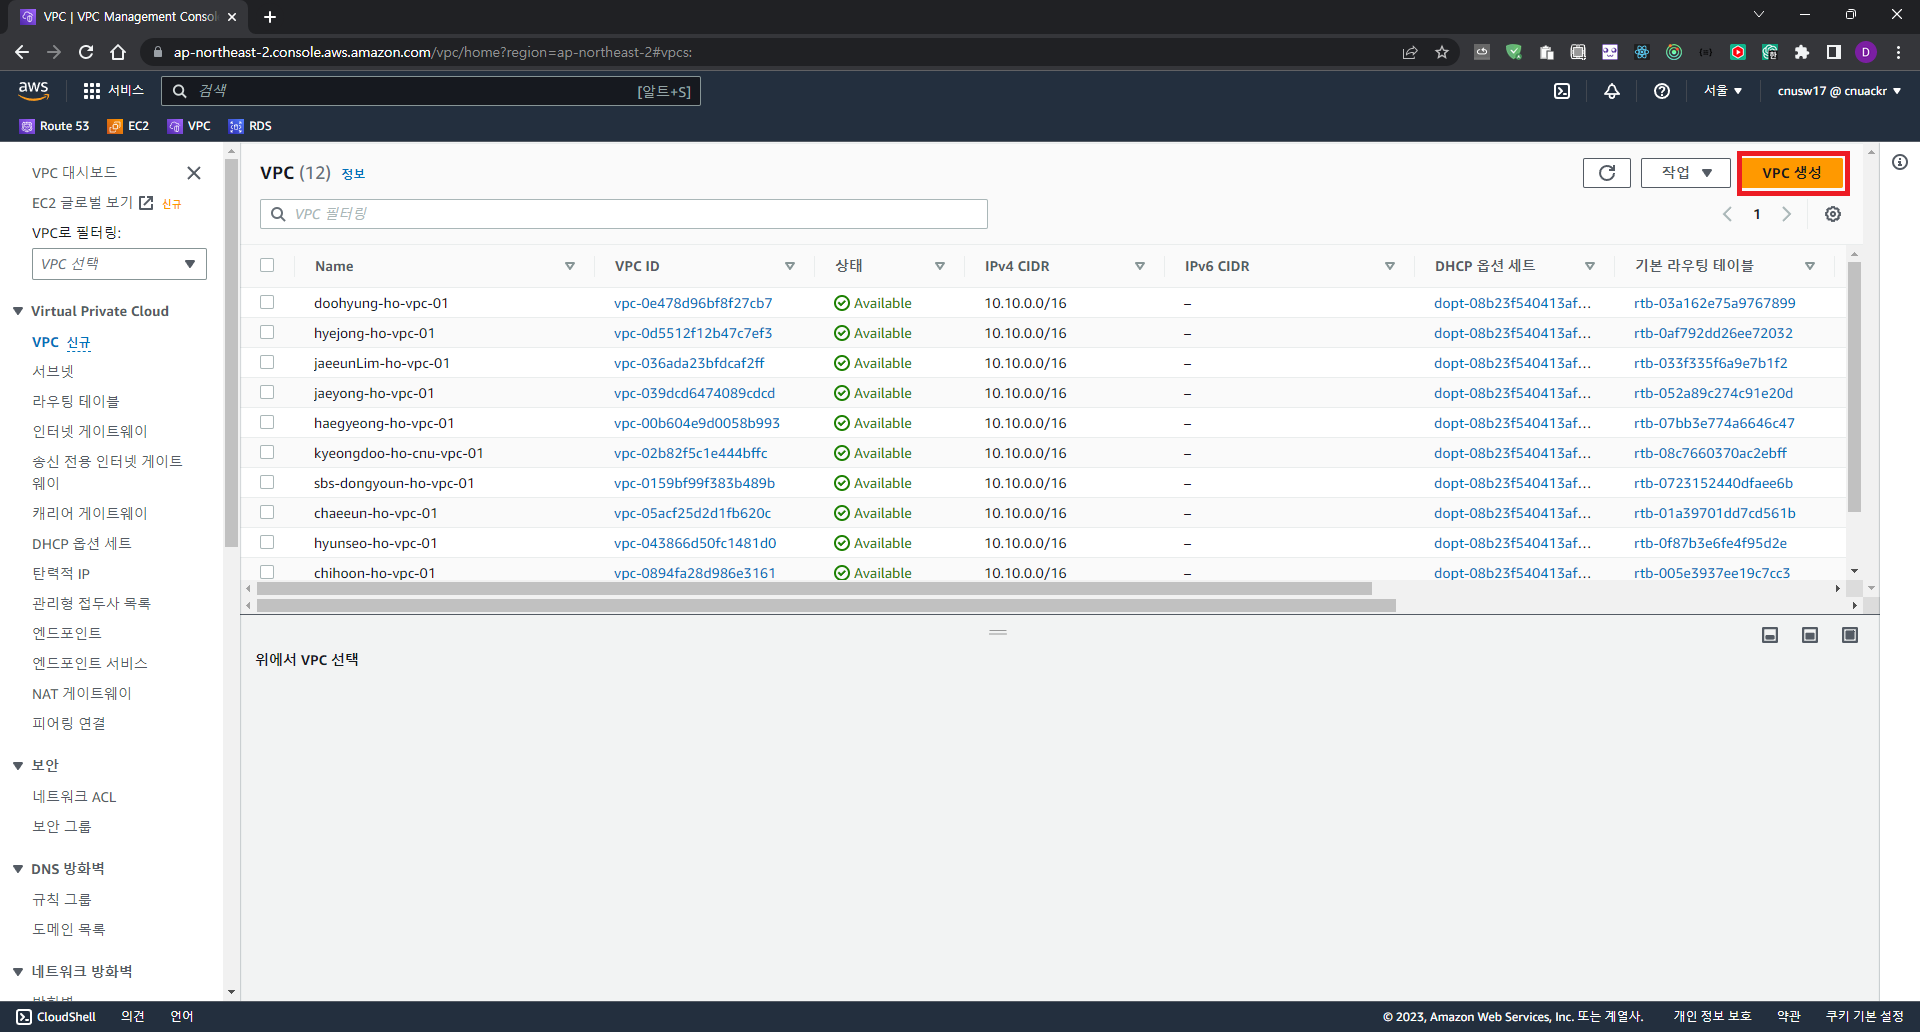Screen dimensions: 1920x1032
Task: Click the VPC 생성 button
Action: (1792, 173)
